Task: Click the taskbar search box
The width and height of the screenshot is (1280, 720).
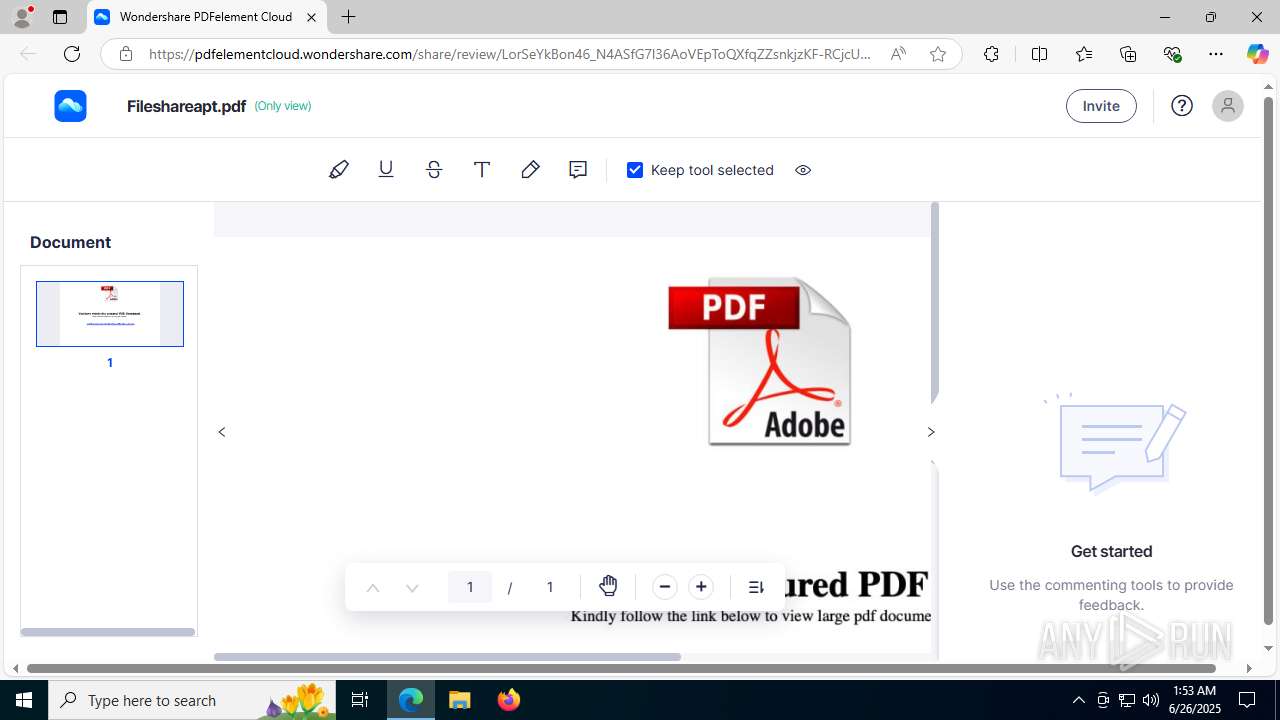Action: tap(192, 700)
